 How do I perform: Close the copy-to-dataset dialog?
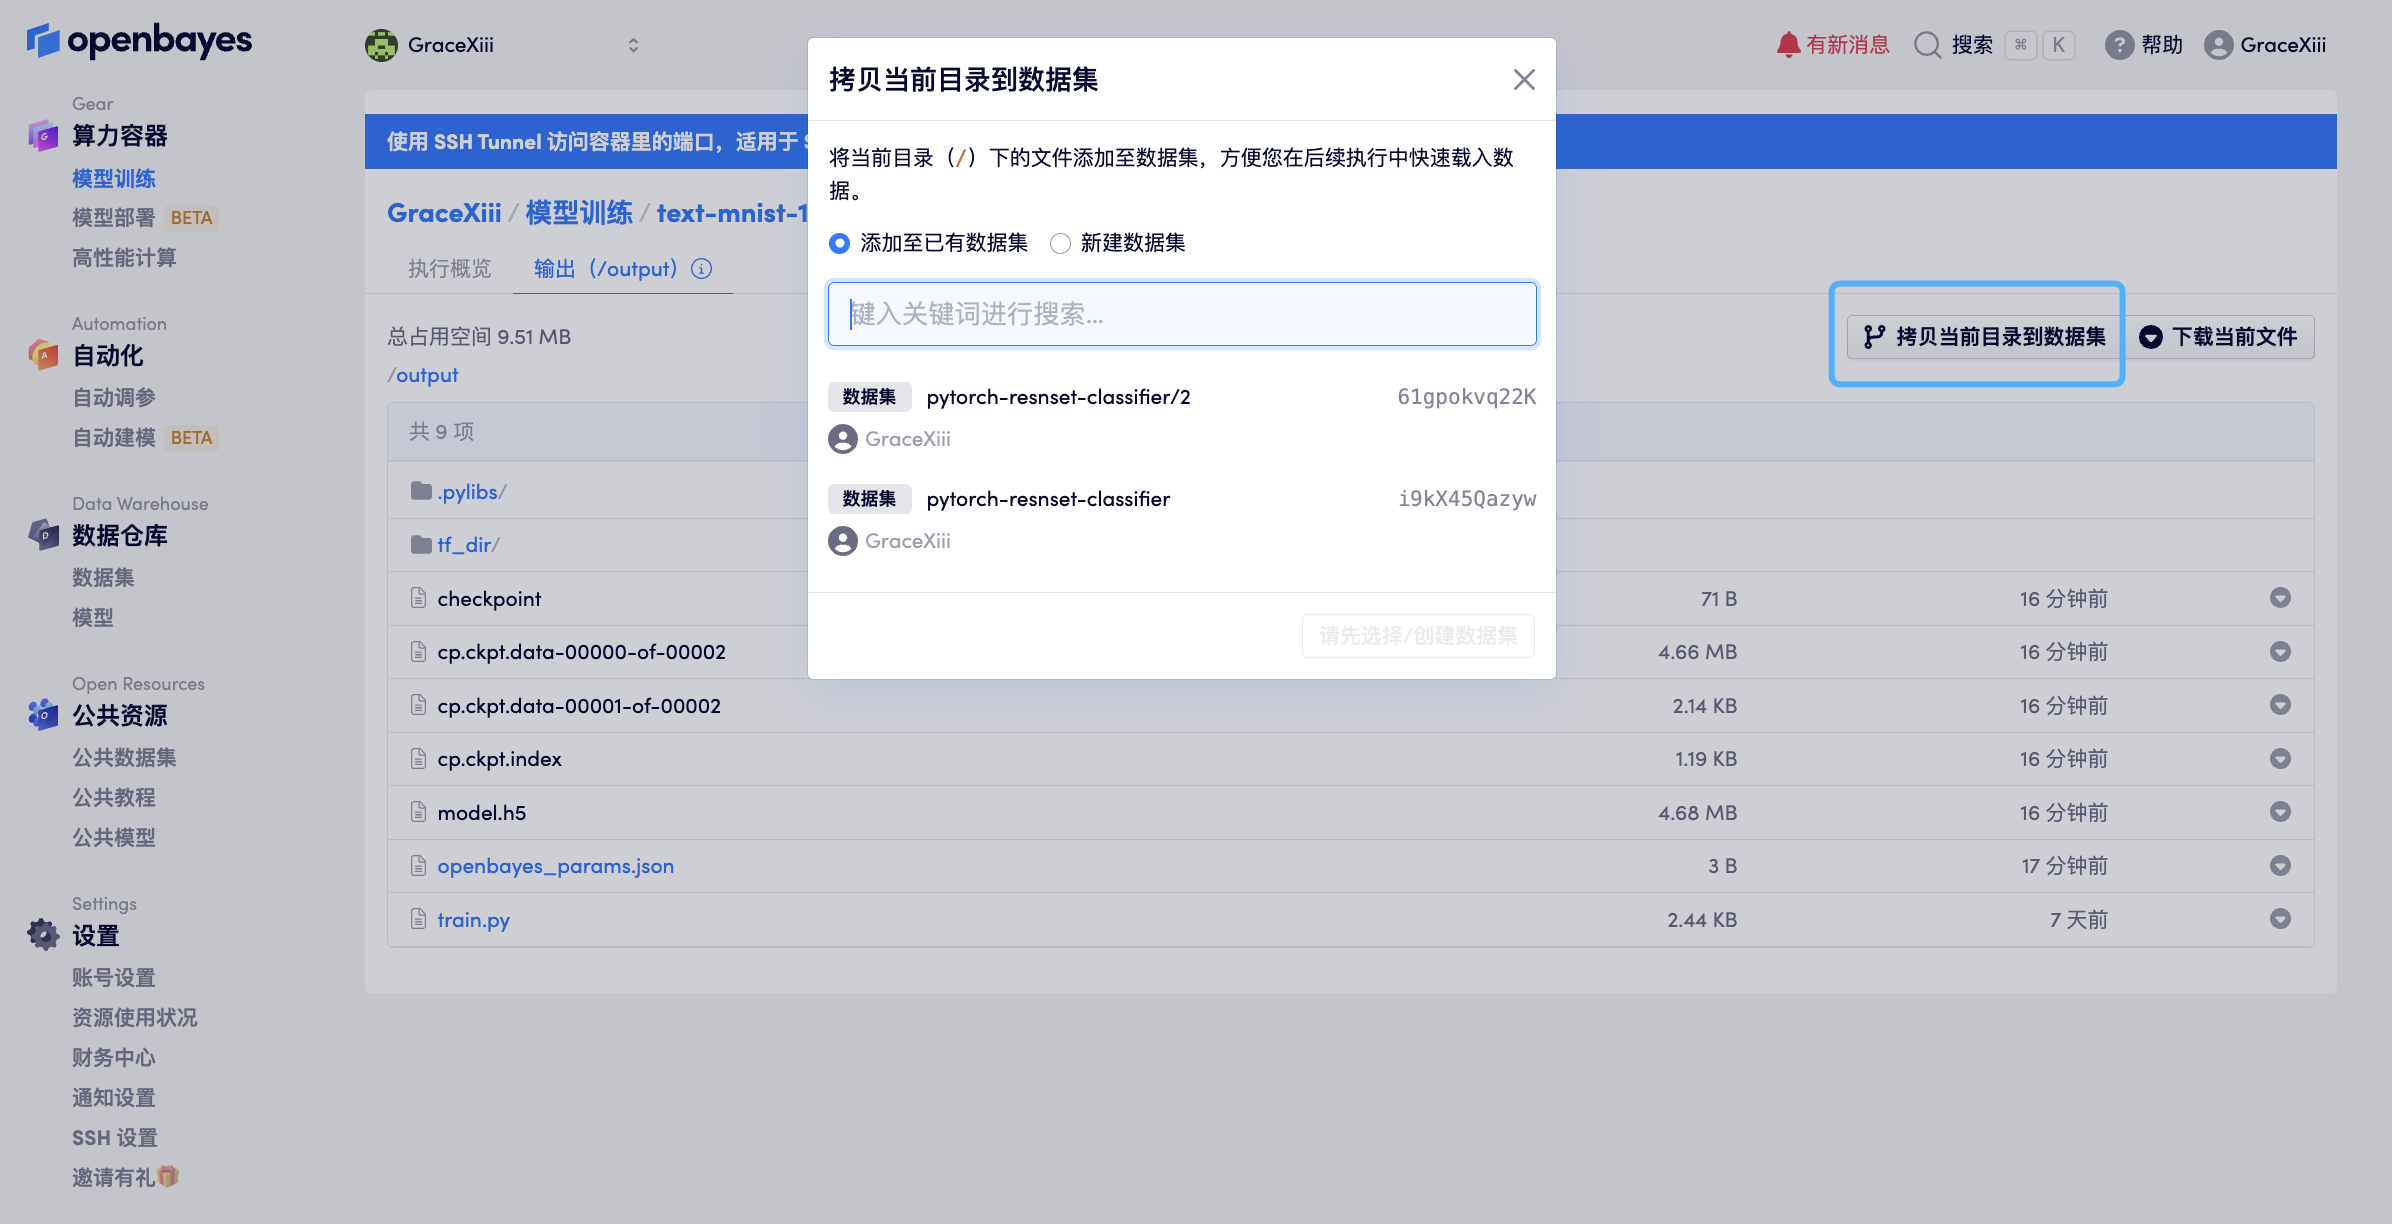[1523, 79]
